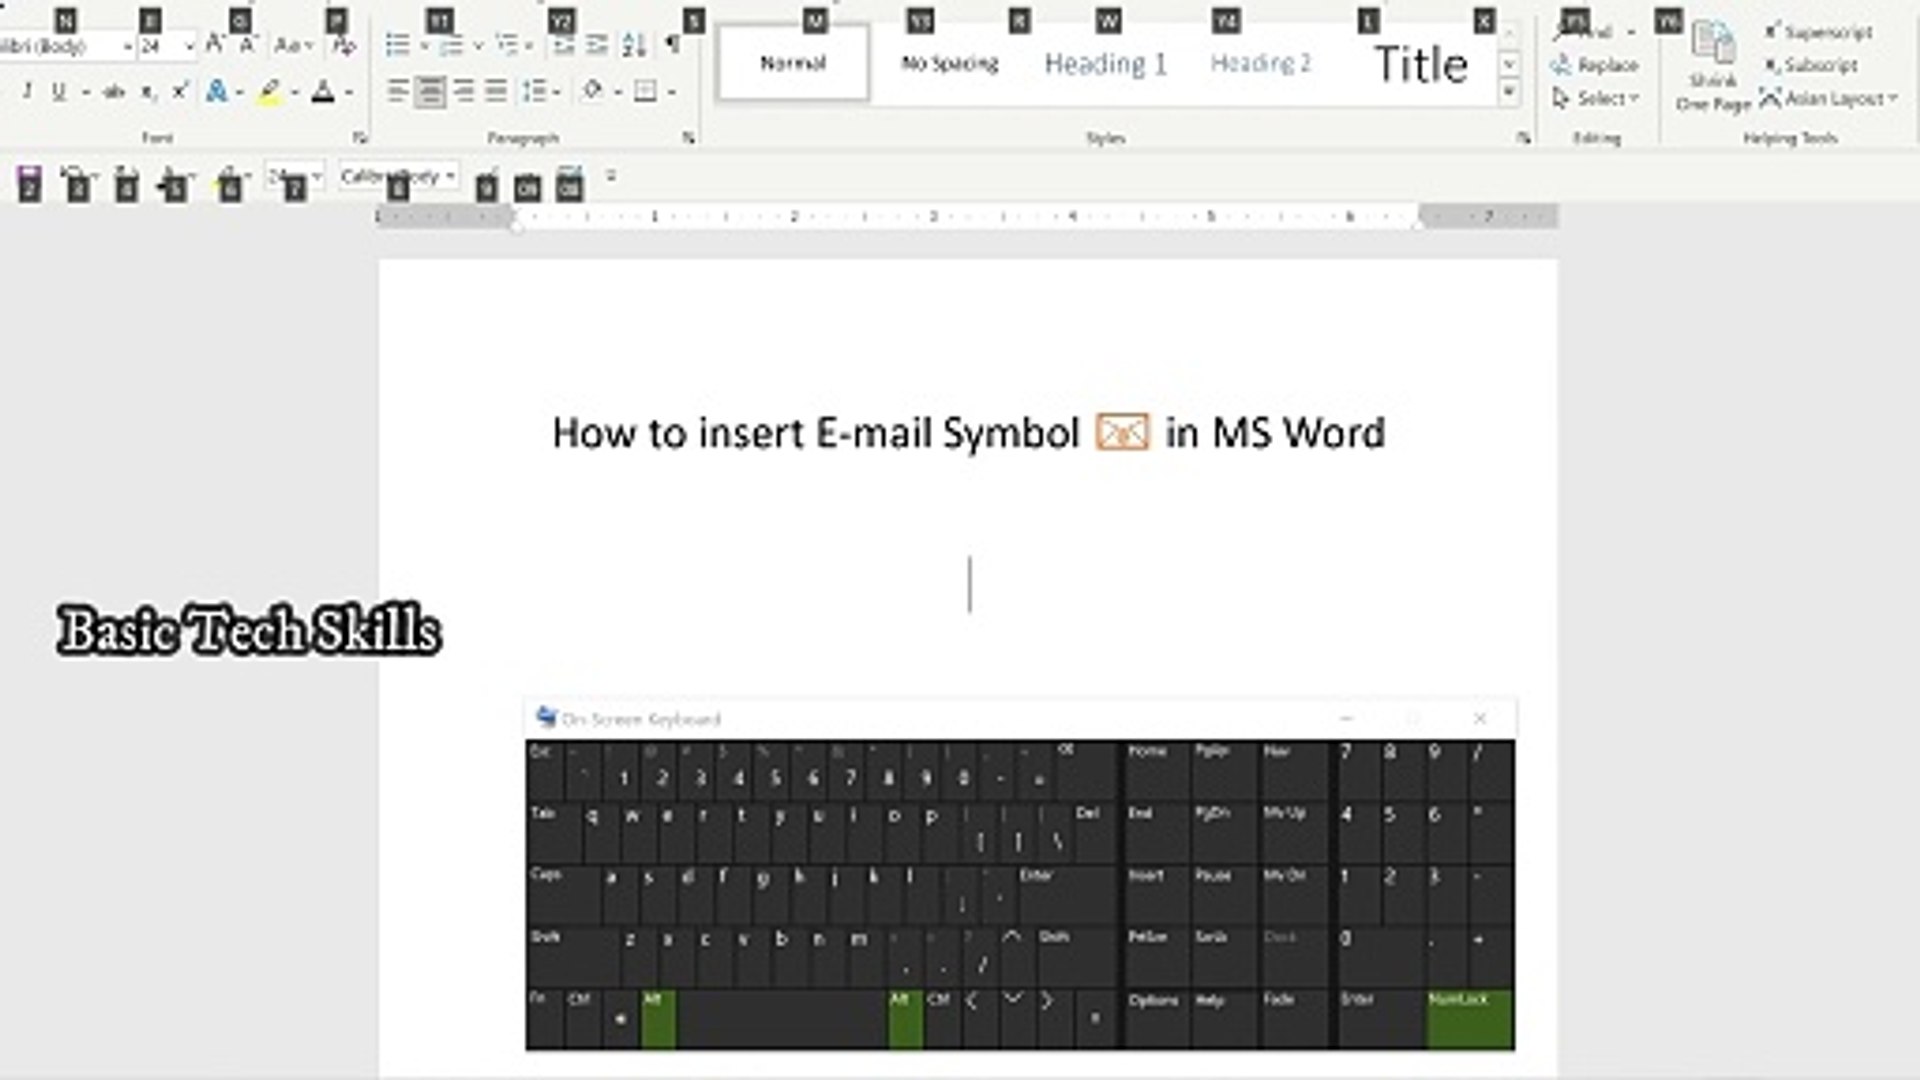The height and width of the screenshot is (1080, 1920).
Task: Click the Justify alignment icon
Action: tap(496, 93)
